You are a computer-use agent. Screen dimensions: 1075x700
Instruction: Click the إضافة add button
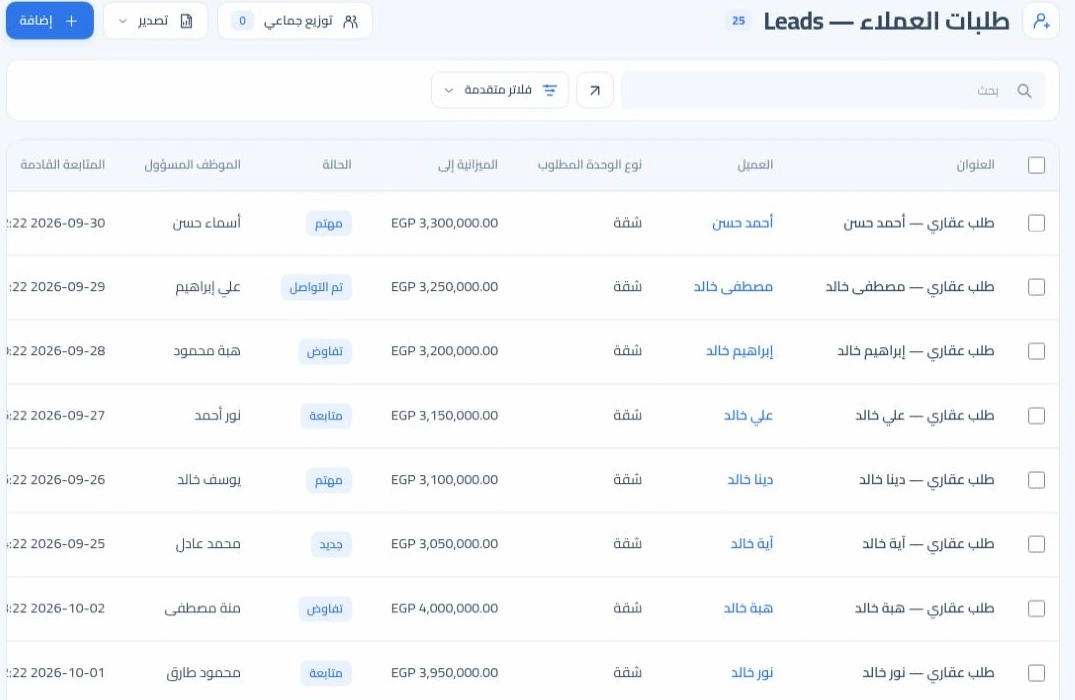pyautogui.click(x=49, y=21)
